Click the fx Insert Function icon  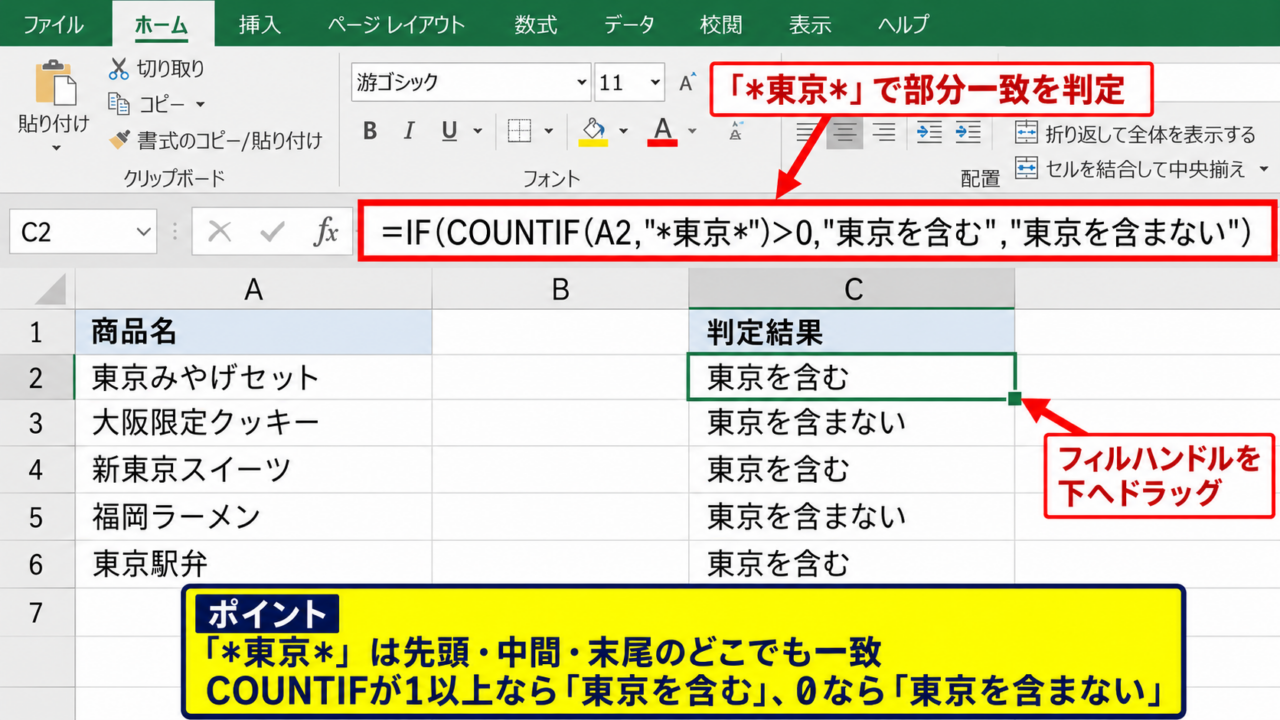click(x=326, y=233)
